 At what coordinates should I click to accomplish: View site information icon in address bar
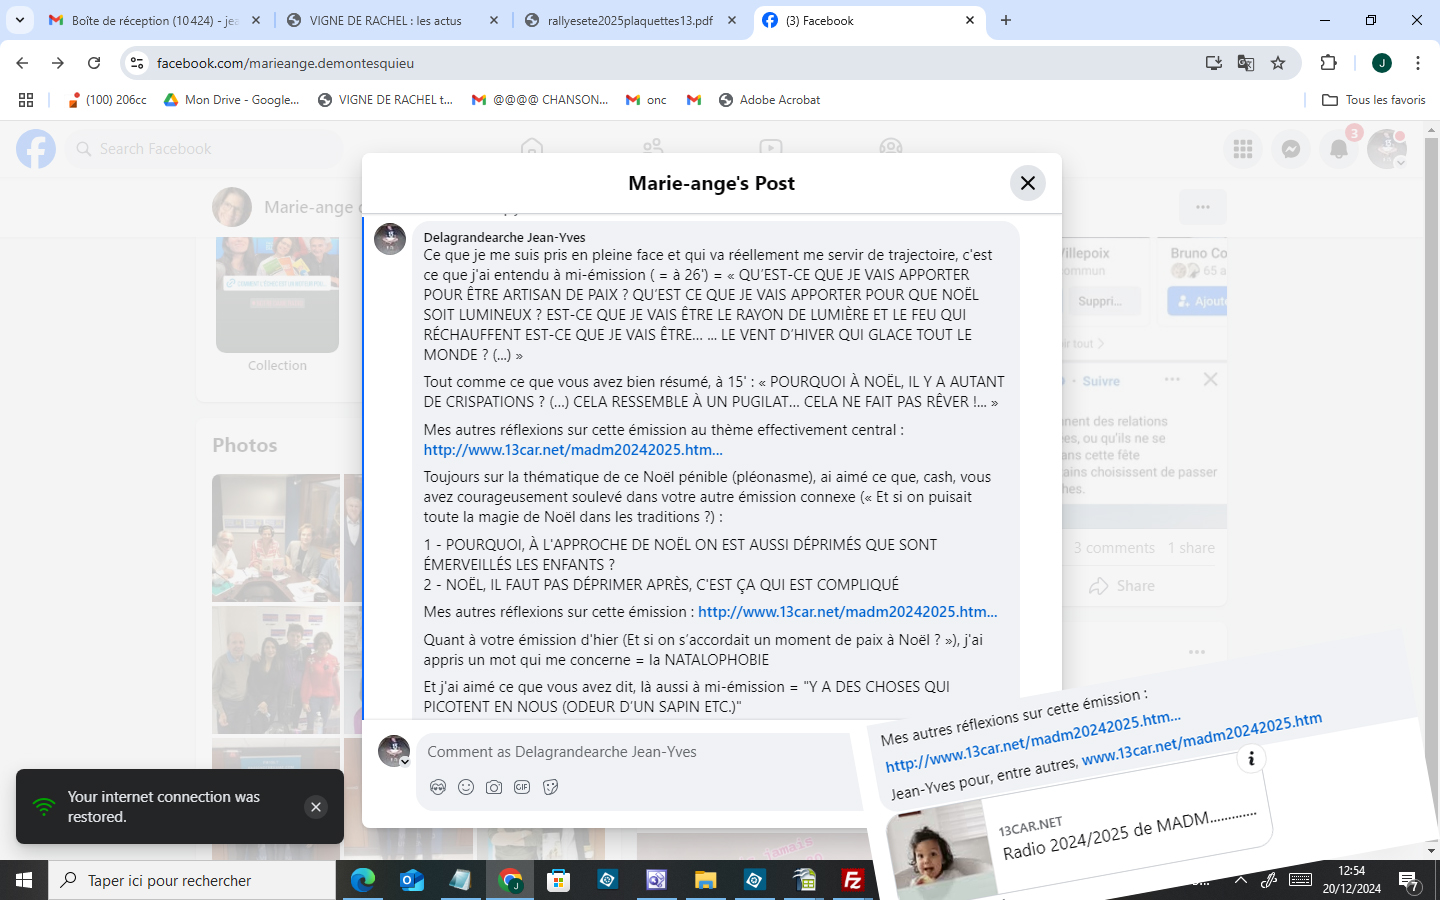click(137, 63)
